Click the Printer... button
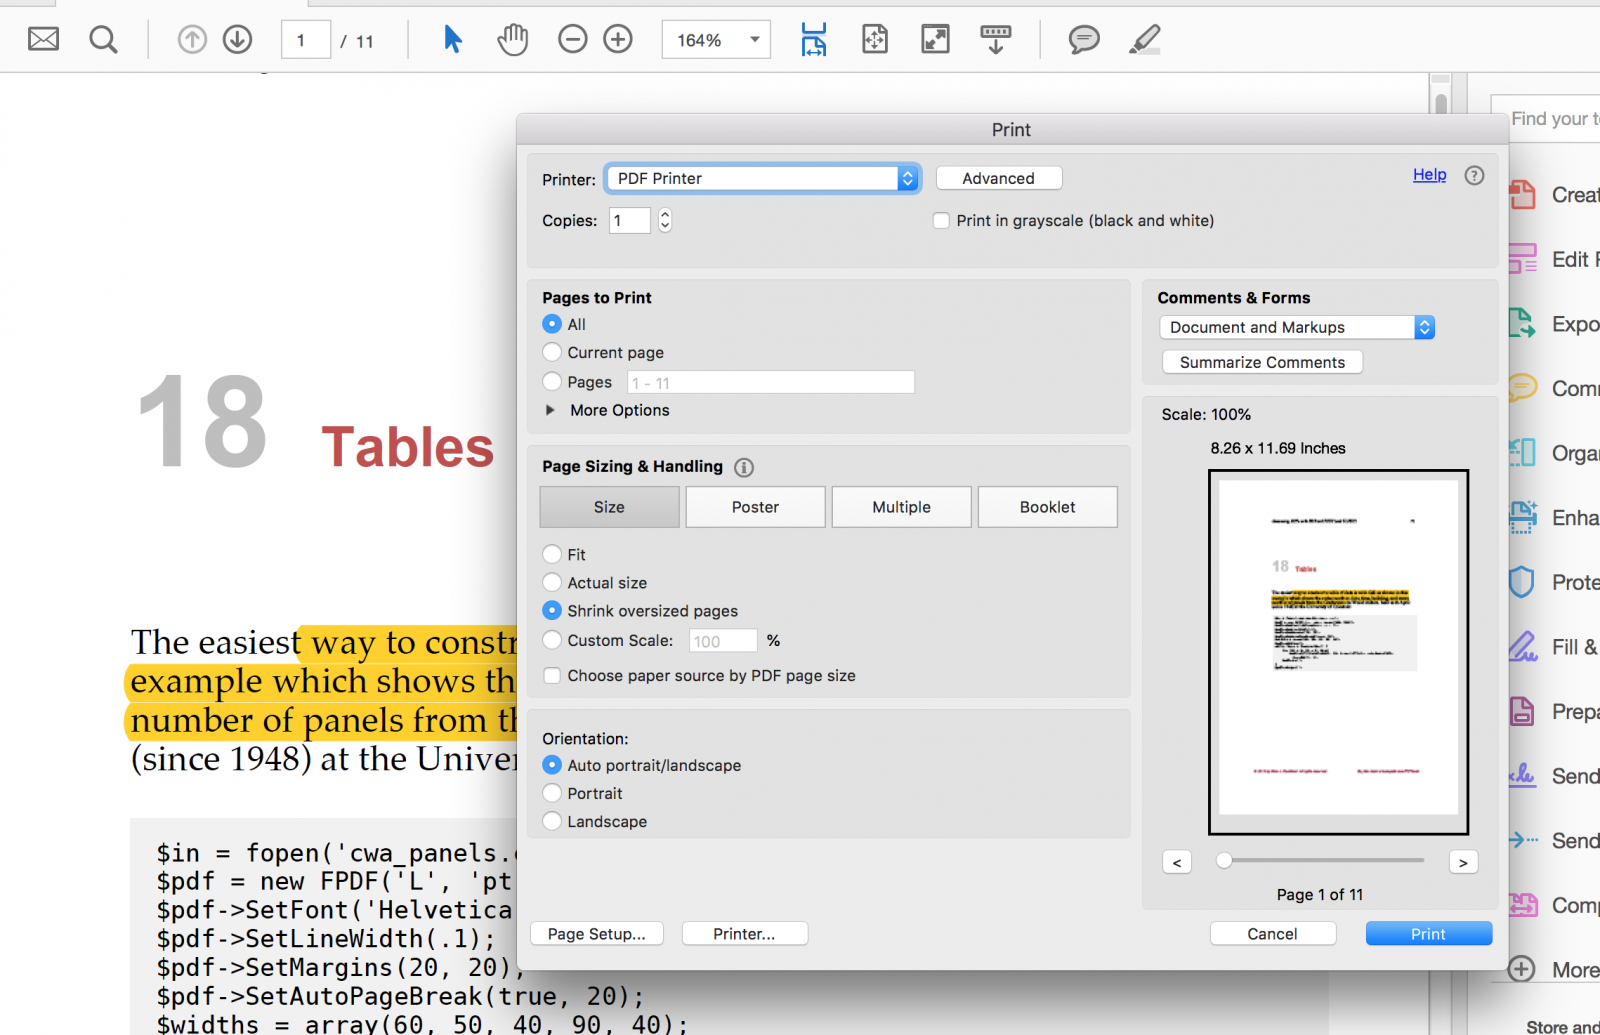Viewport: 1600px width, 1035px height. click(744, 934)
